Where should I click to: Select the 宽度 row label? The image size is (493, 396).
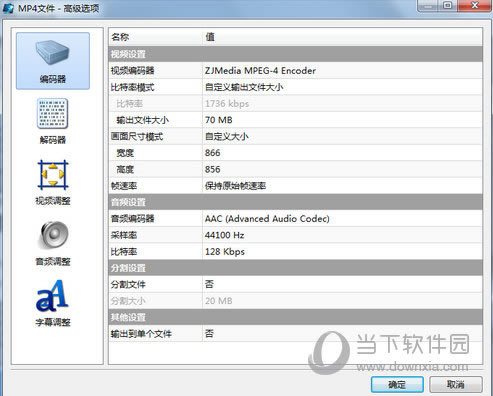tap(125, 153)
